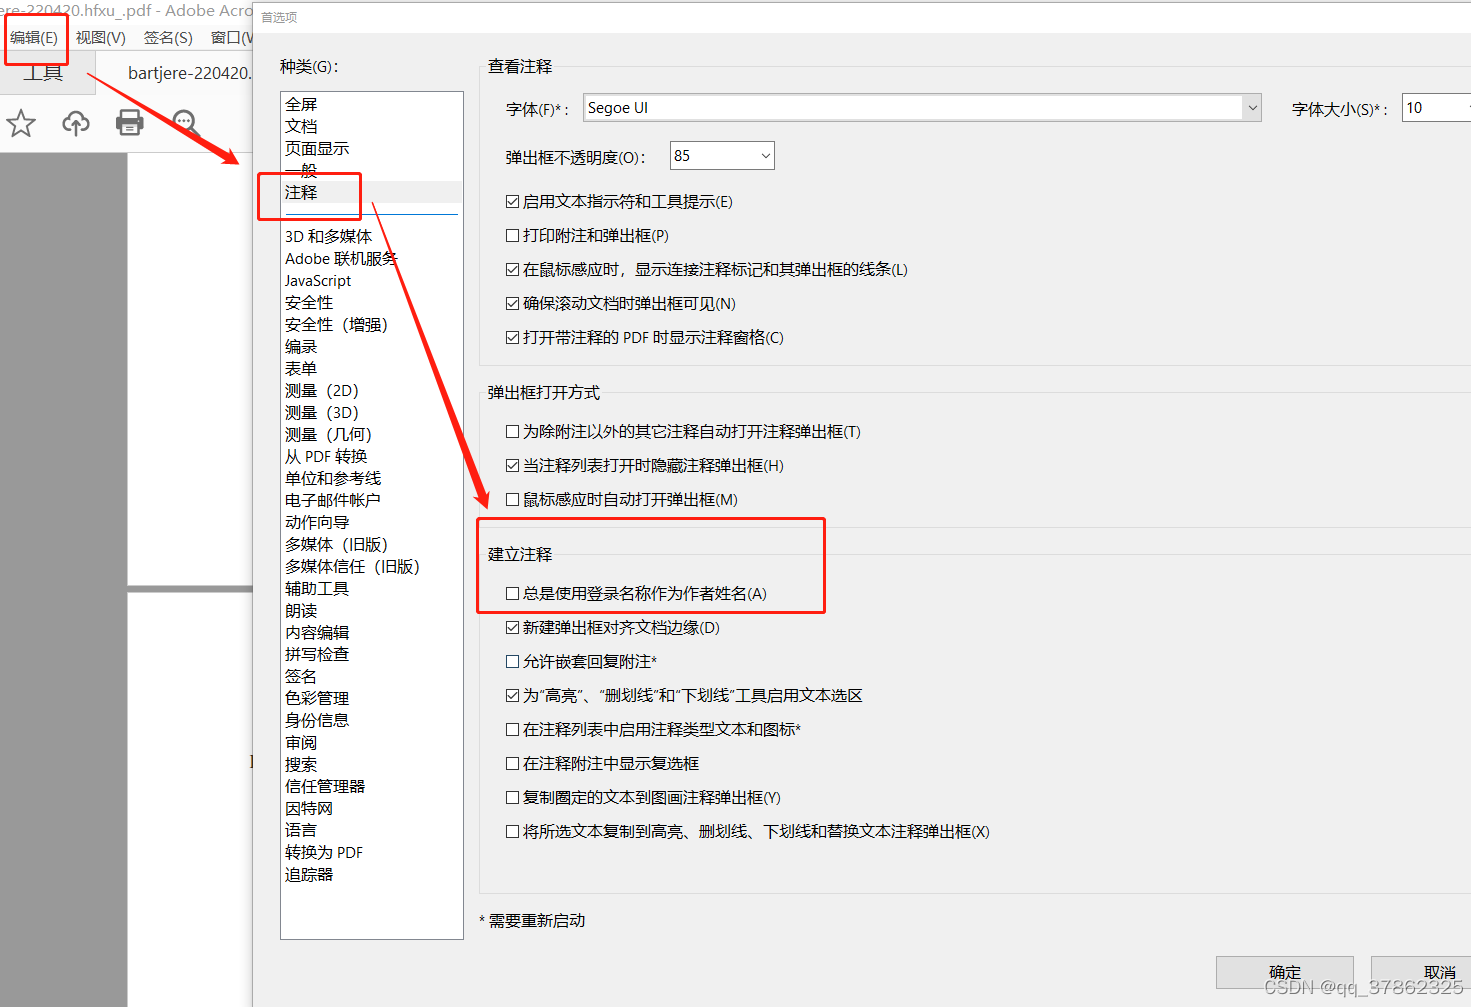The width and height of the screenshot is (1479, 1007).
Task: Select 测量（几何）category
Action: (328, 434)
